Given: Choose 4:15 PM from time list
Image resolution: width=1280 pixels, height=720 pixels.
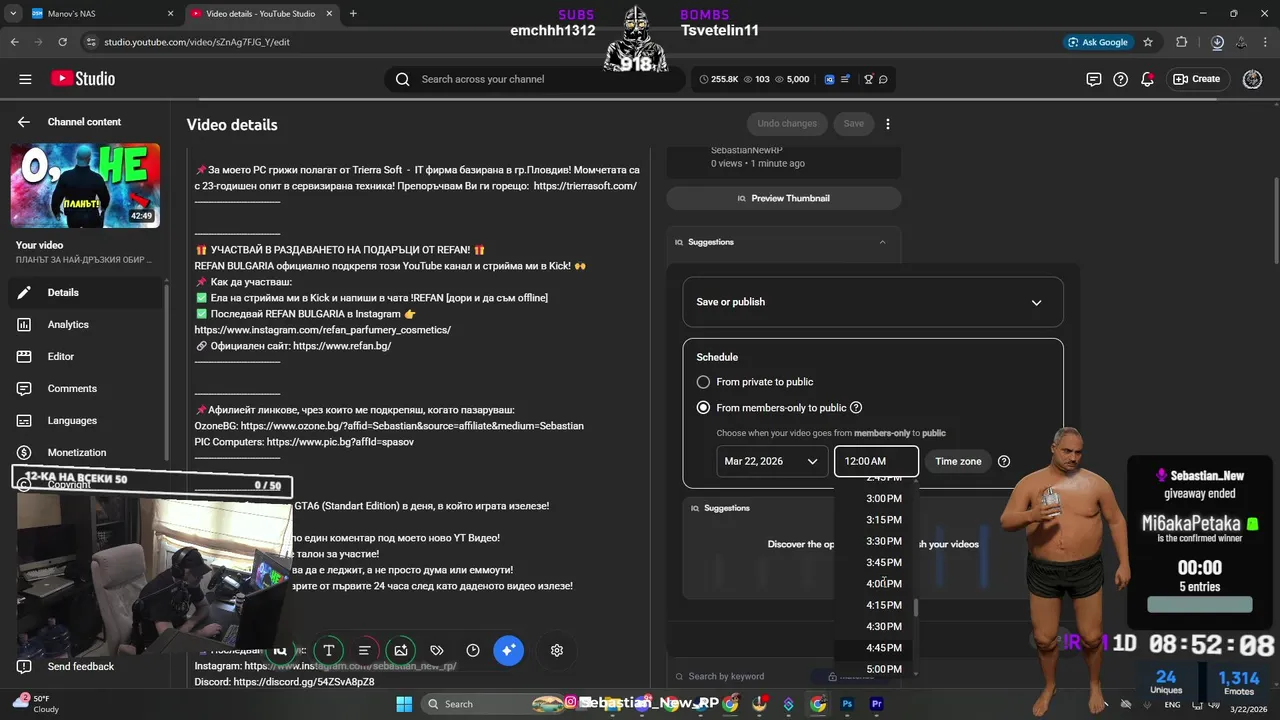Looking at the screenshot, I should (884, 605).
